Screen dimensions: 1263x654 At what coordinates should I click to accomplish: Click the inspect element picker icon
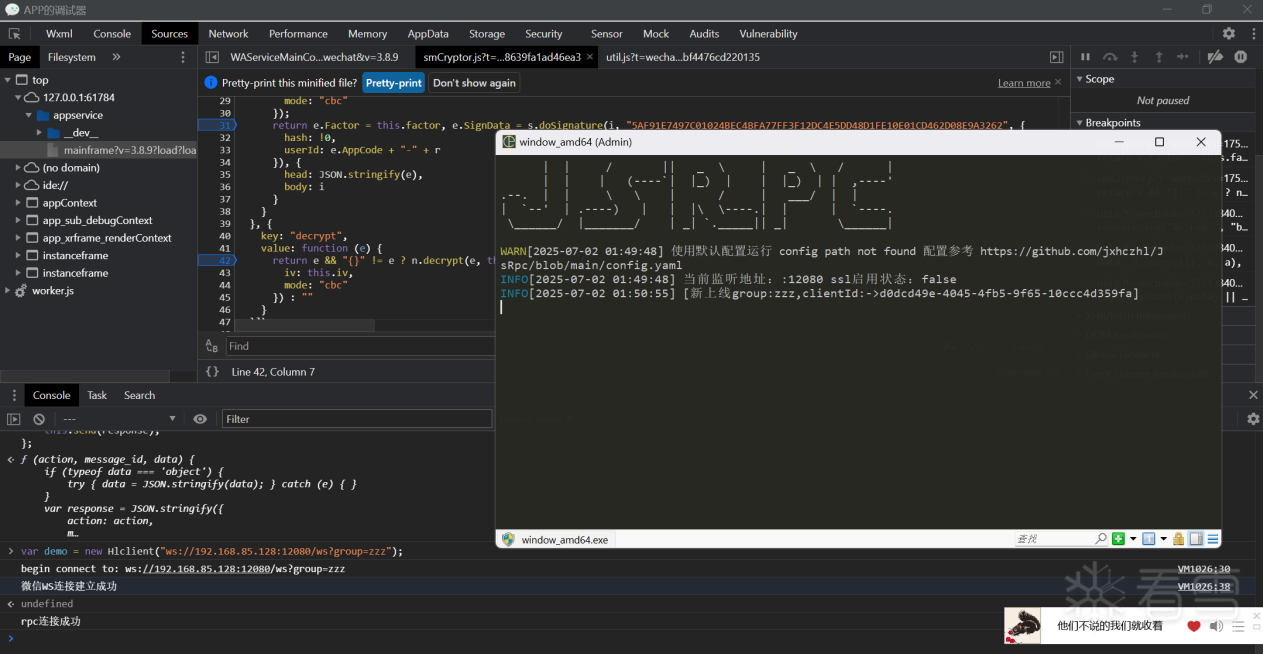[x=14, y=34]
